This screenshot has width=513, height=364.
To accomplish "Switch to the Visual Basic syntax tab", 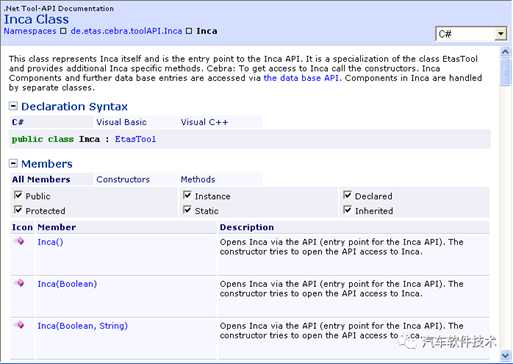I will click(x=121, y=122).
